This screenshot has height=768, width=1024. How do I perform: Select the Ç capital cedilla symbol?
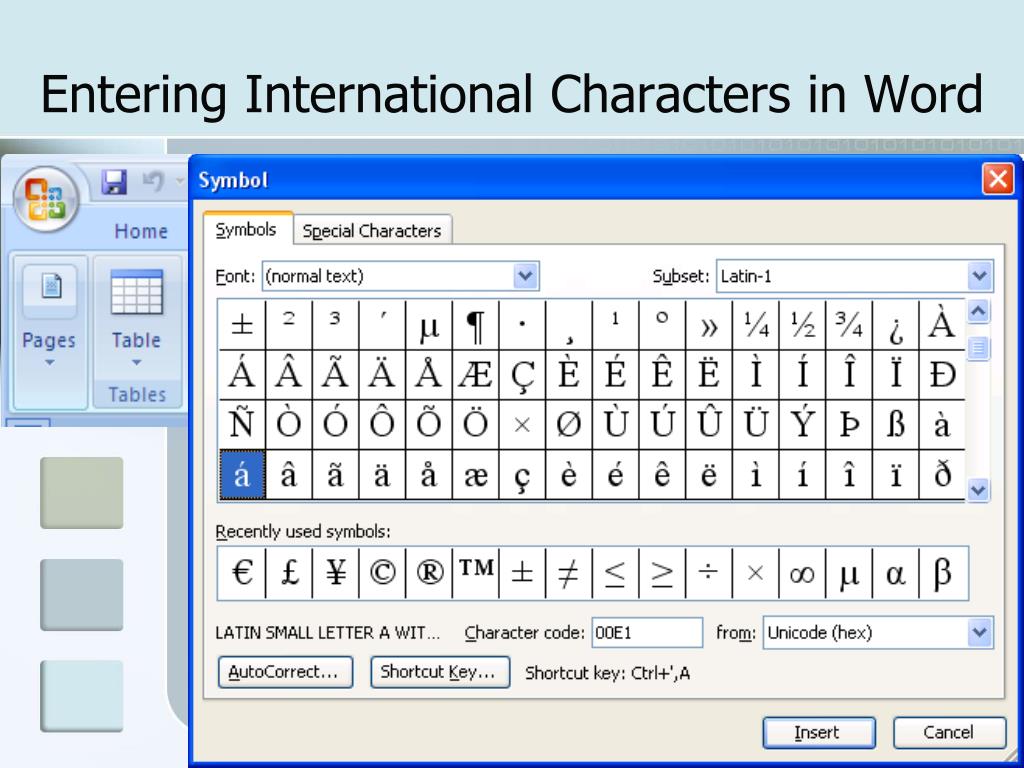pyautogui.click(x=522, y=375)
